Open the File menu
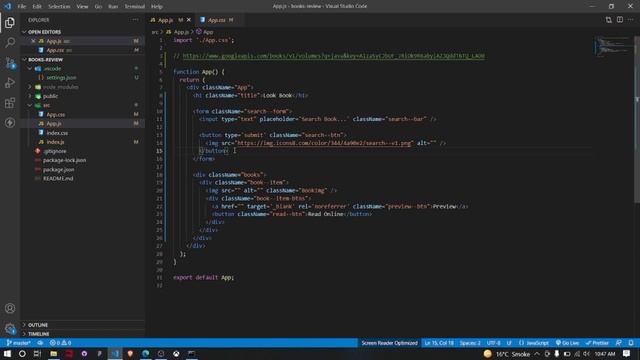 tap(22, 7)
